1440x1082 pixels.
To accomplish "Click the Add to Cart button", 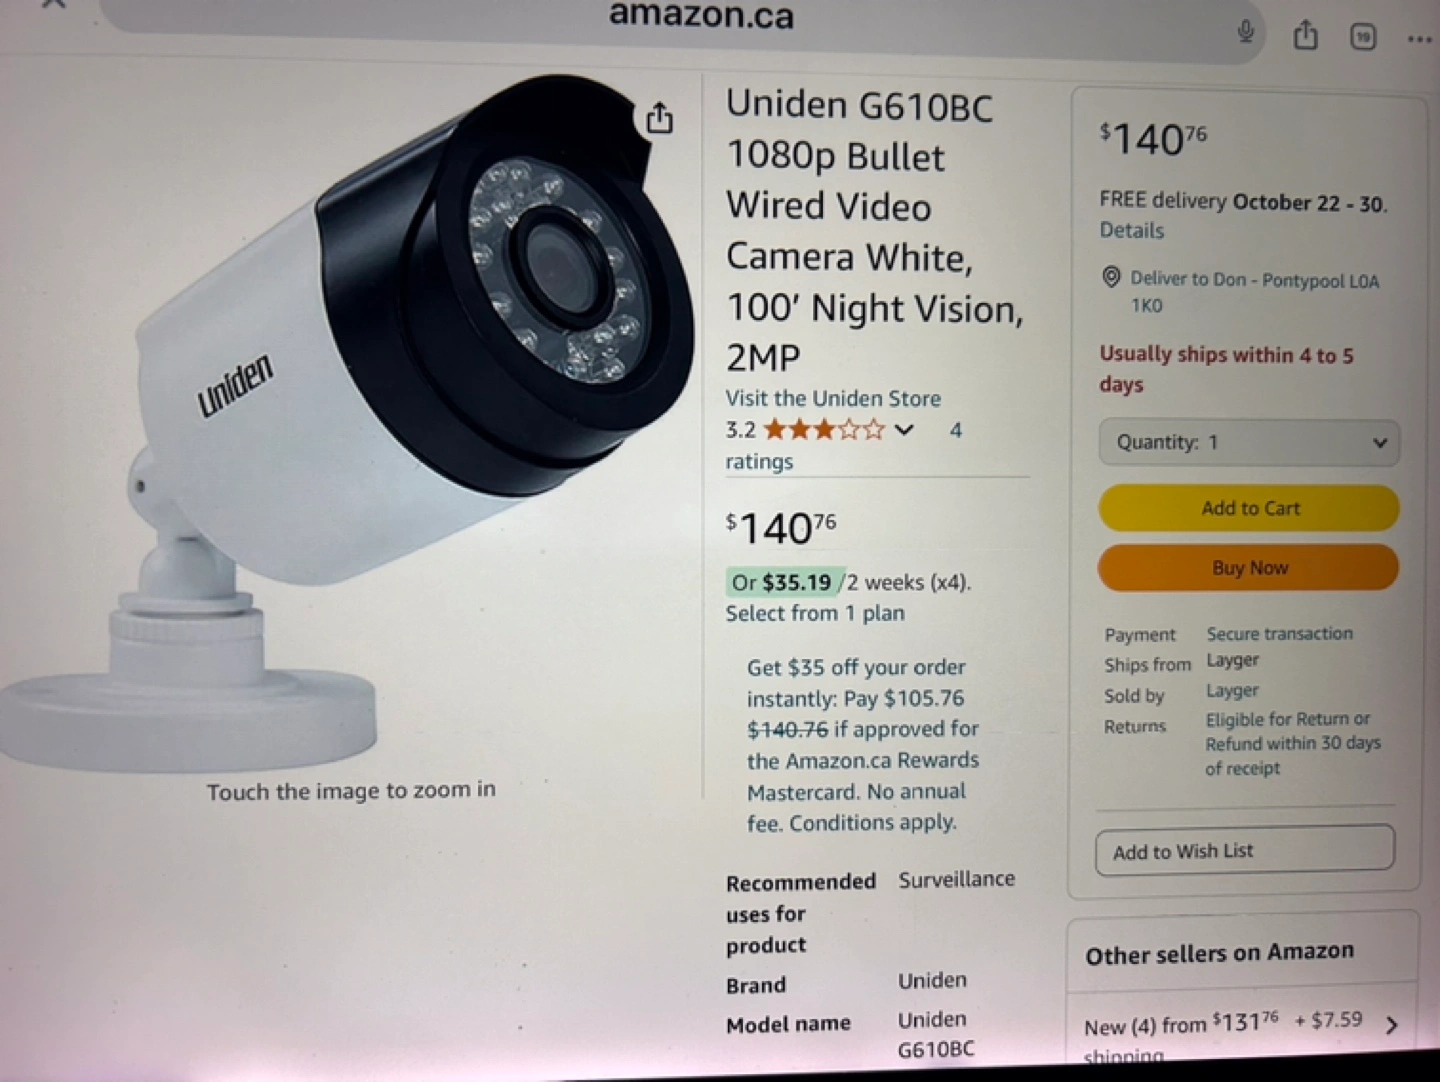I will tap(1249, 508).
